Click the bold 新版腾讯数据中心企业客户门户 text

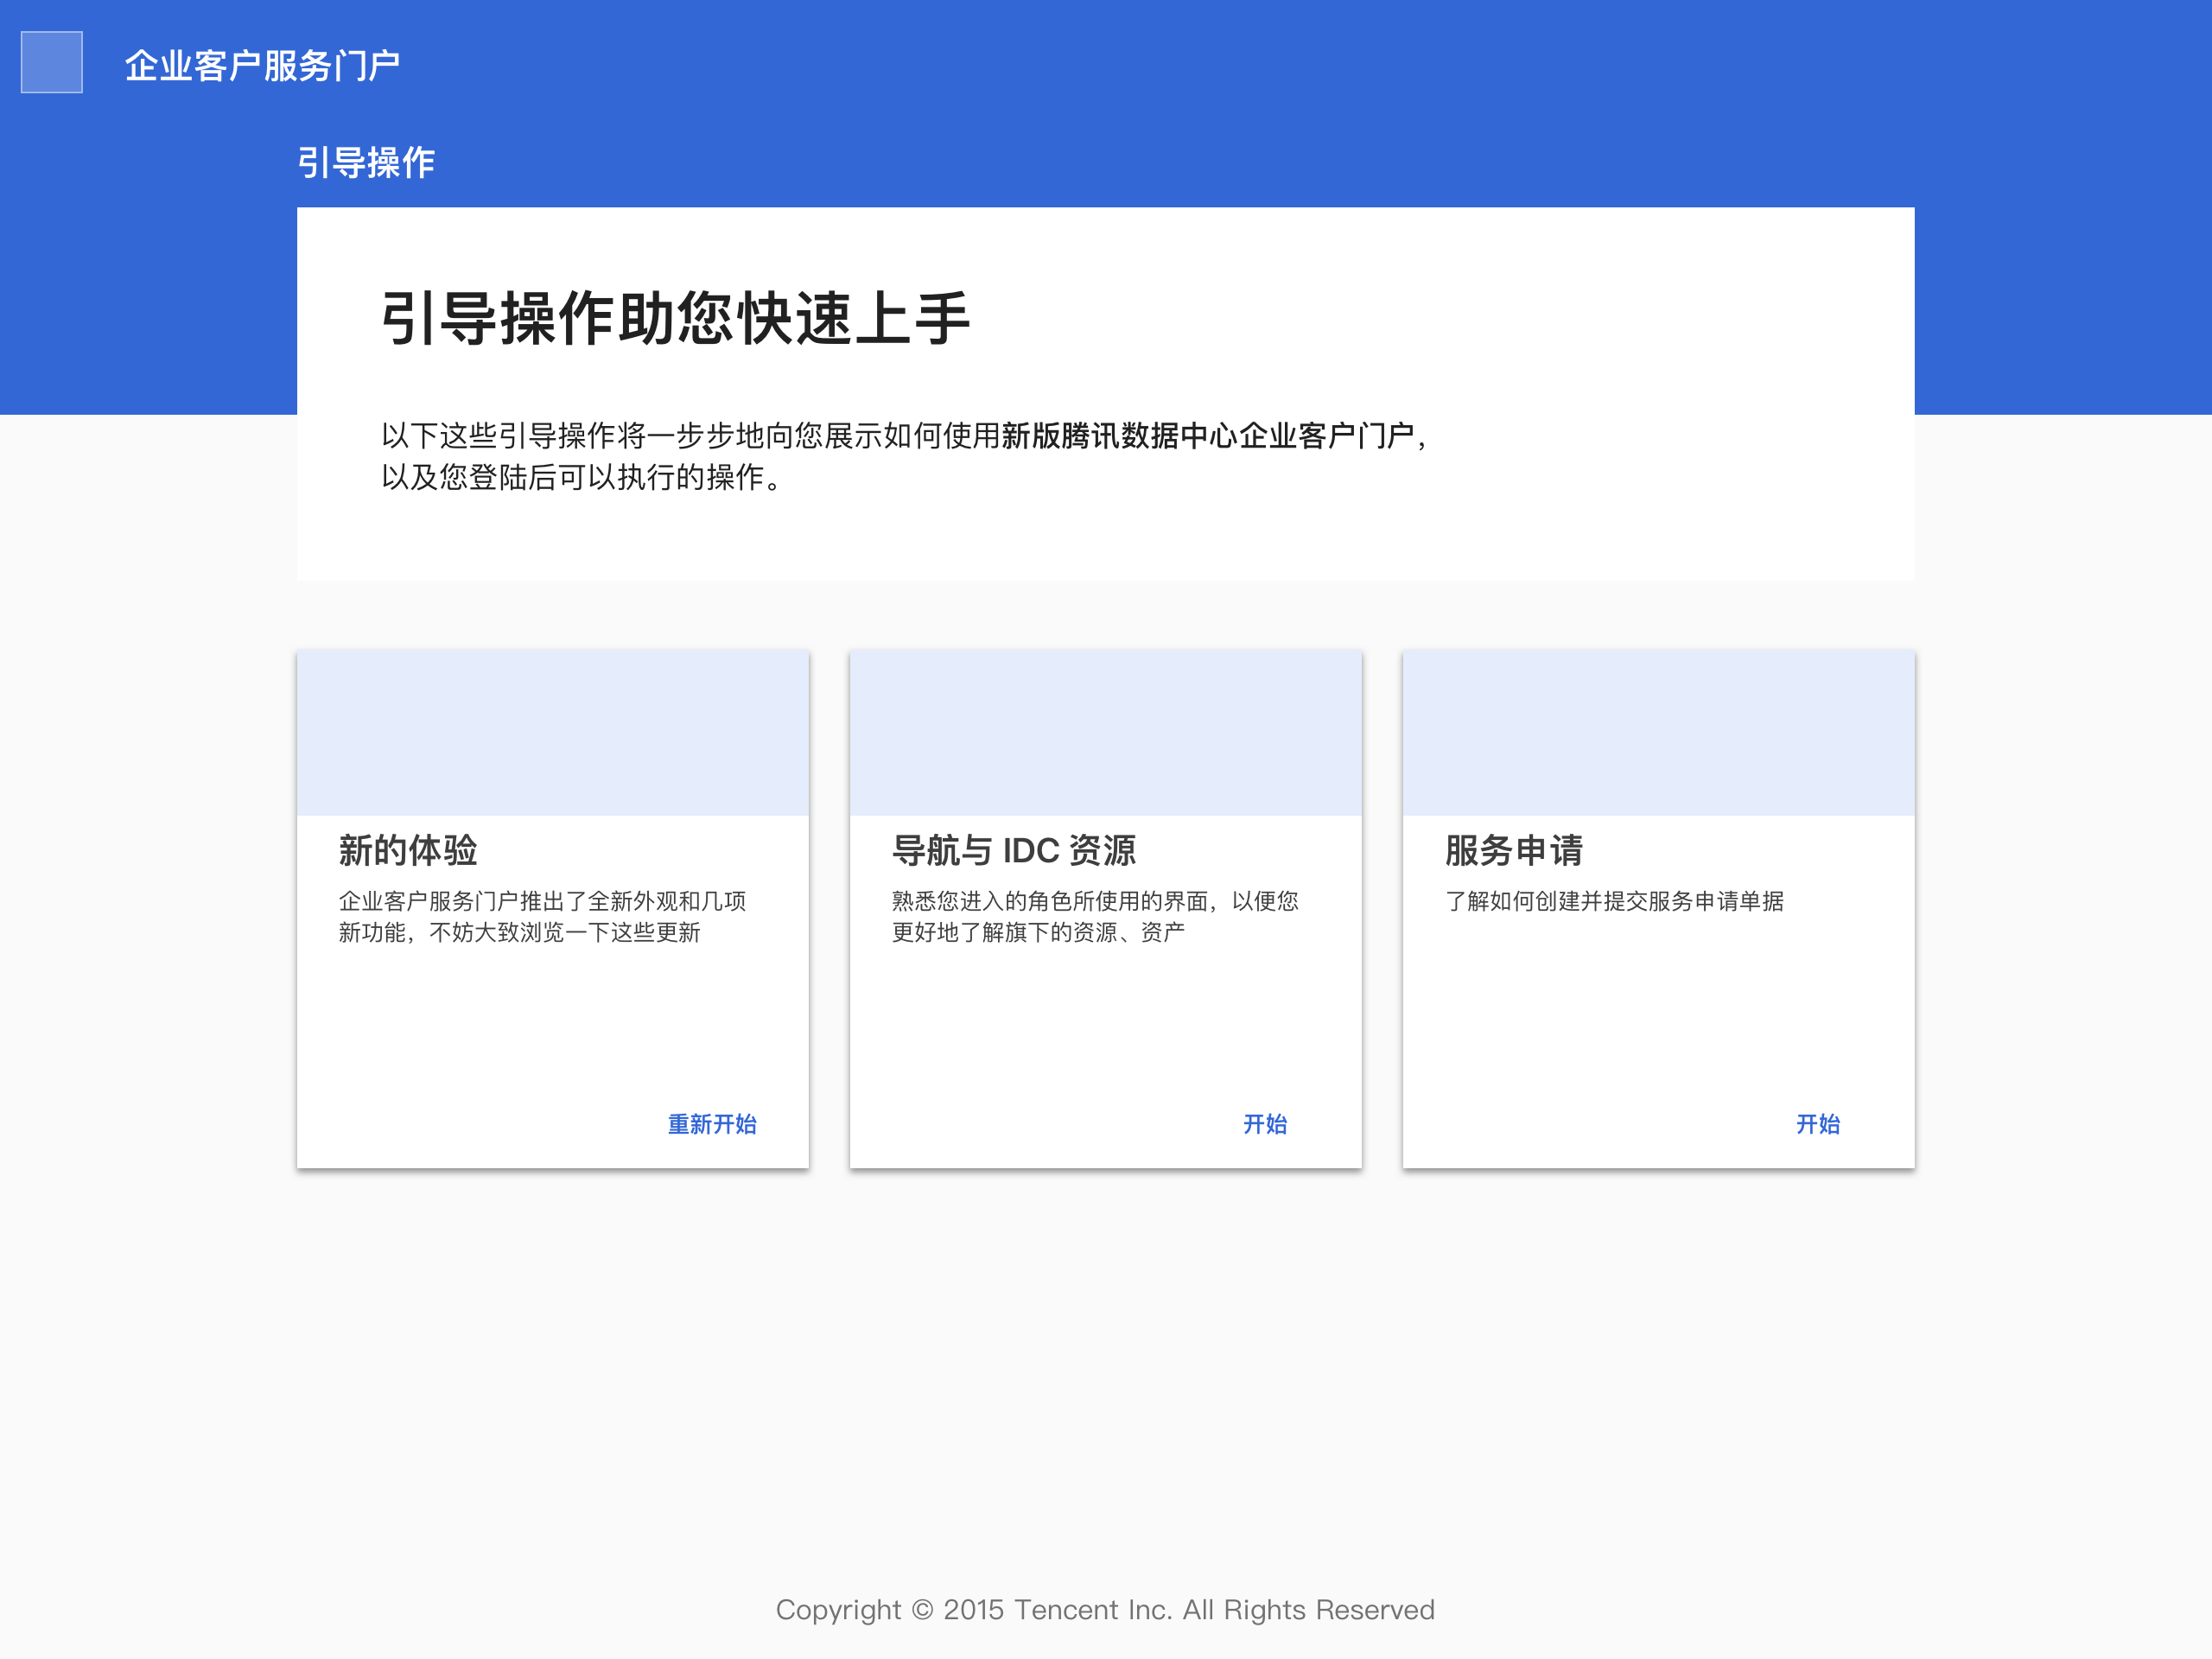[1207, 436]
